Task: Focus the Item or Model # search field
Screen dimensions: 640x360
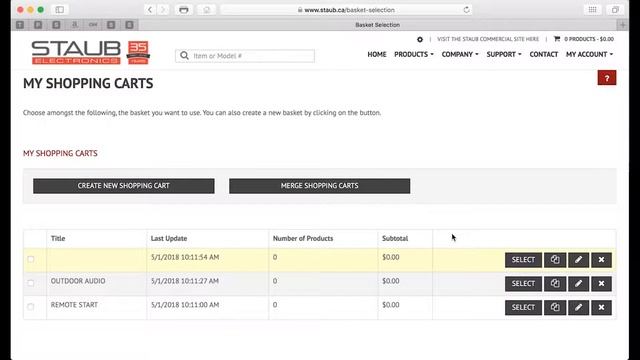Action: click(x=245, y=56)
